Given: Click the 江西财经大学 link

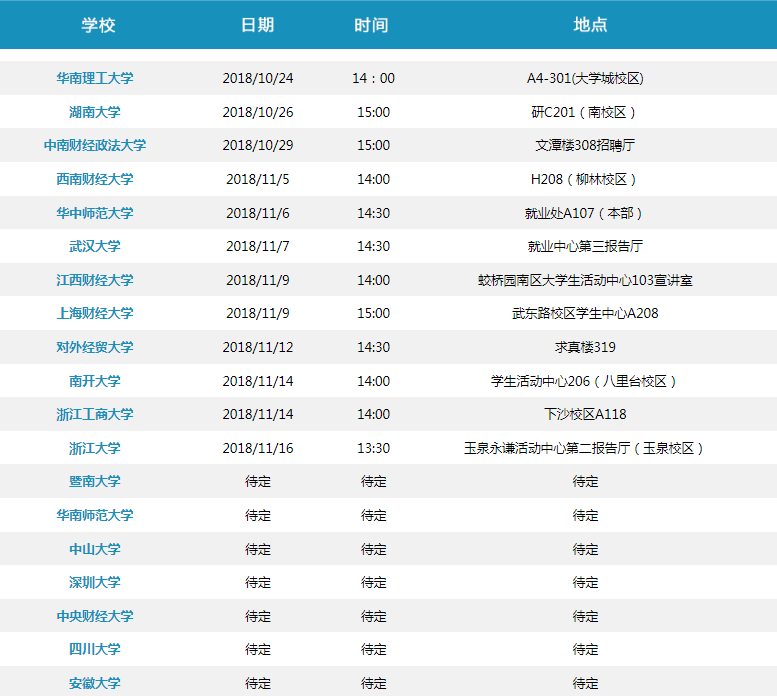Looking at the screenshot, I should 95,280.
